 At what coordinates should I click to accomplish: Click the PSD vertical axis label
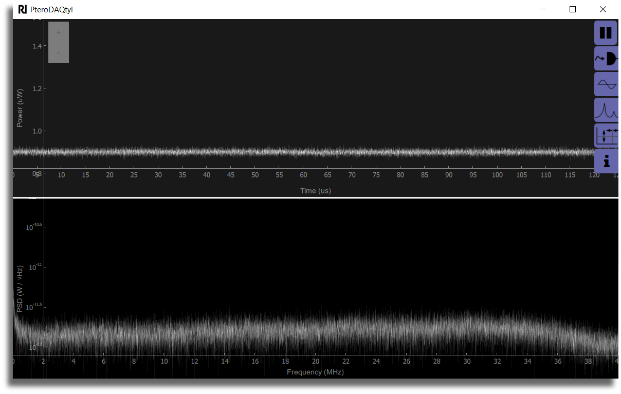tap(20, 289)
